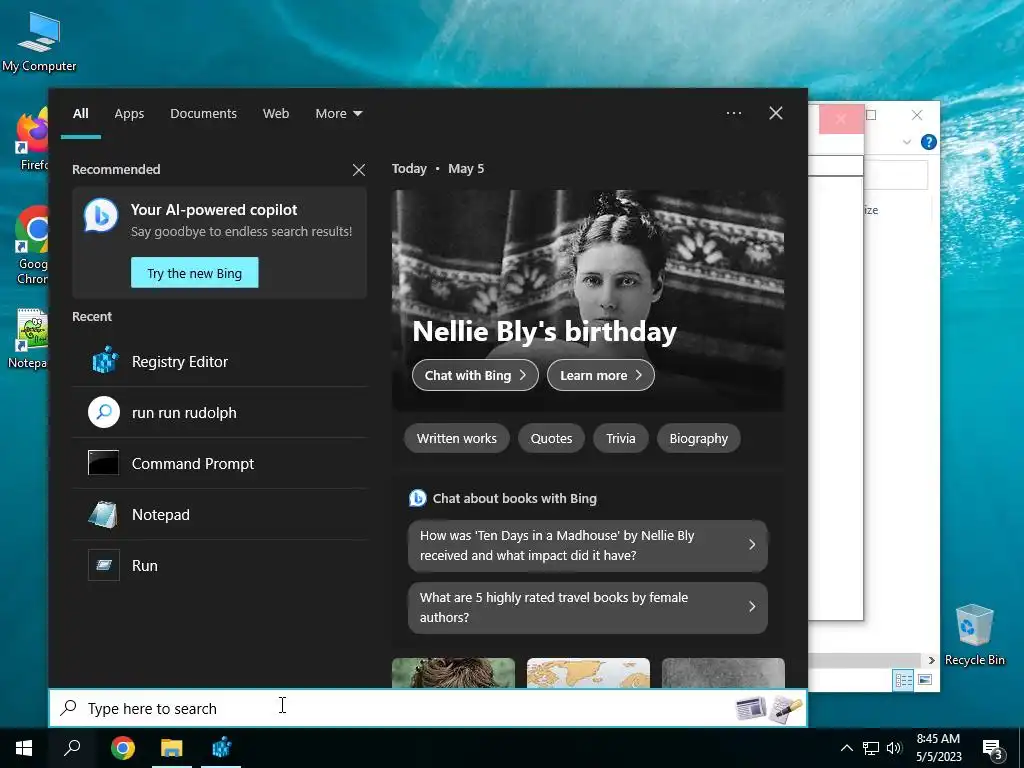
Task: Switch to Registry Editor on the taskbar
Action: click(x=221, y=748)
